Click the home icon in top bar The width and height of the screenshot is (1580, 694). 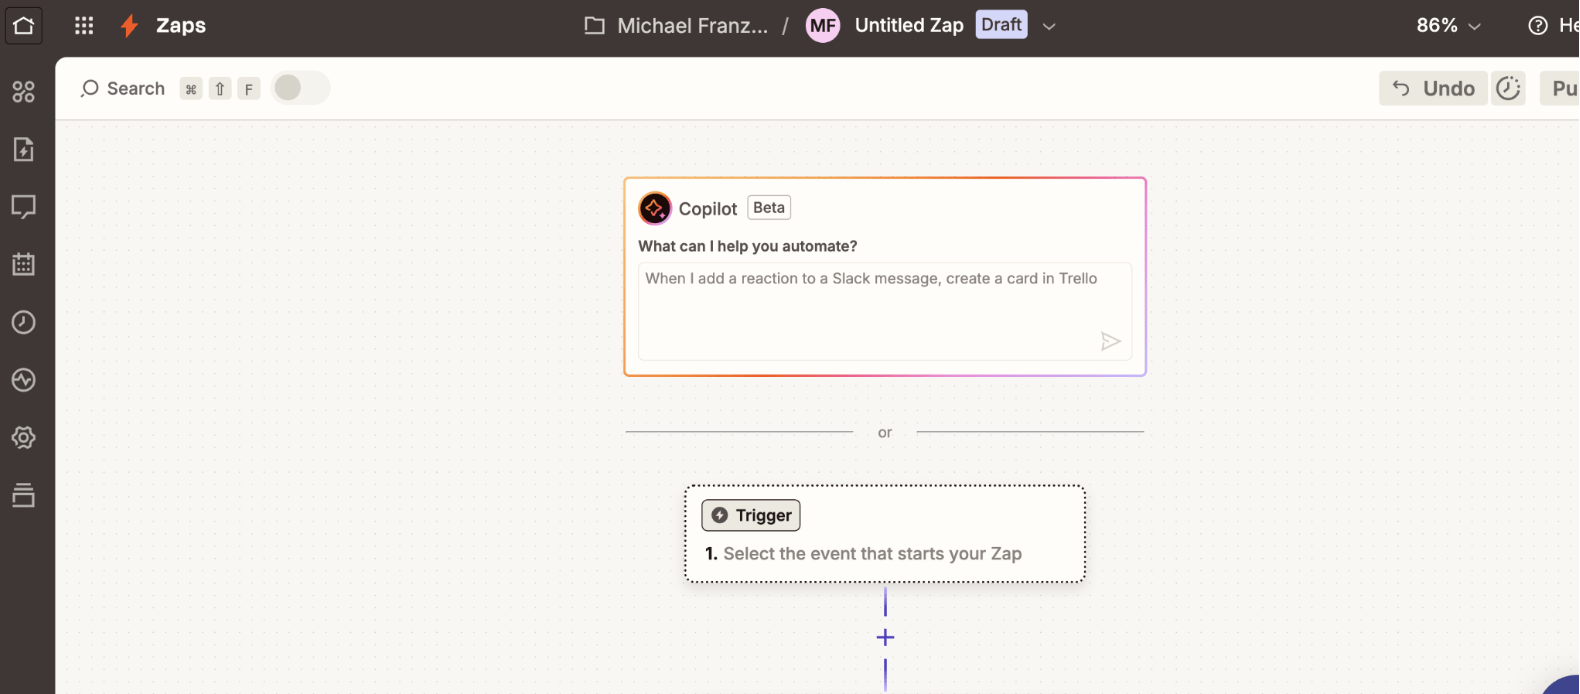(x=24, y=25)
